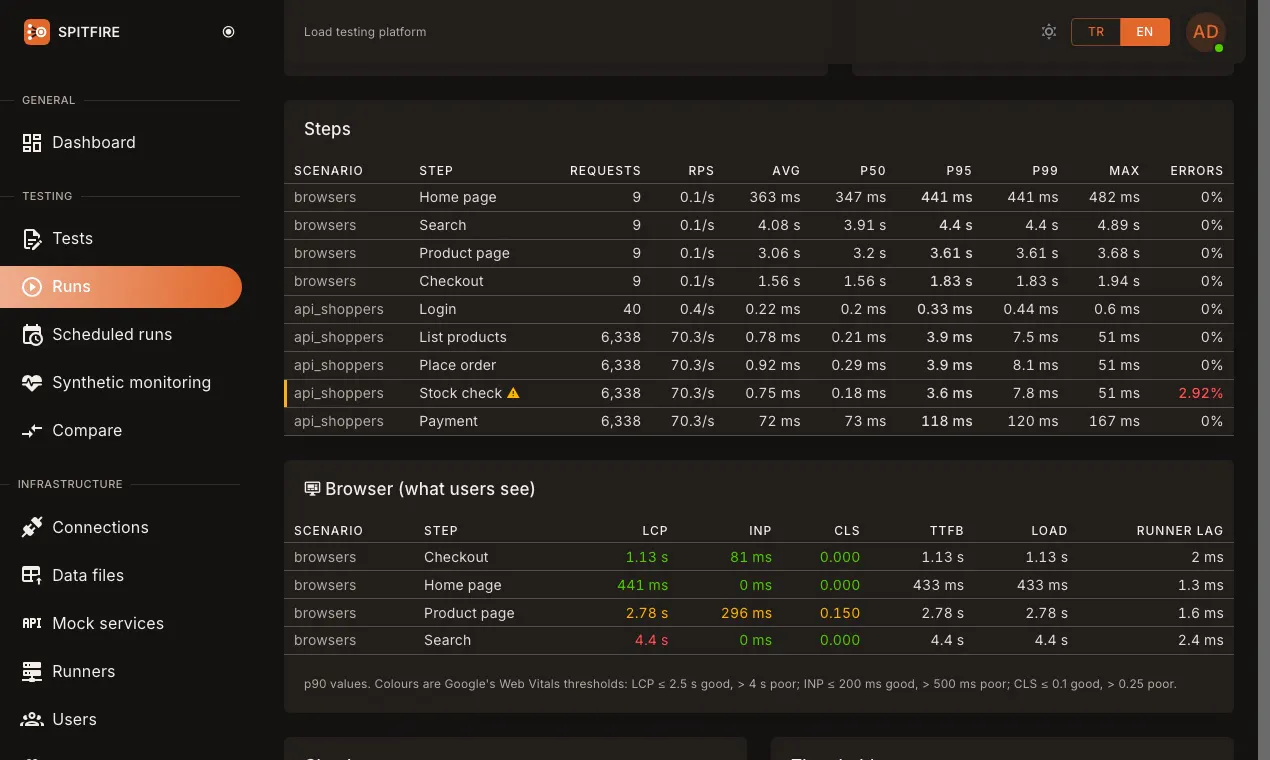1270x760 pixels.
Task: Toggle the sidebar pin circle button
Action: click(228, 32)
